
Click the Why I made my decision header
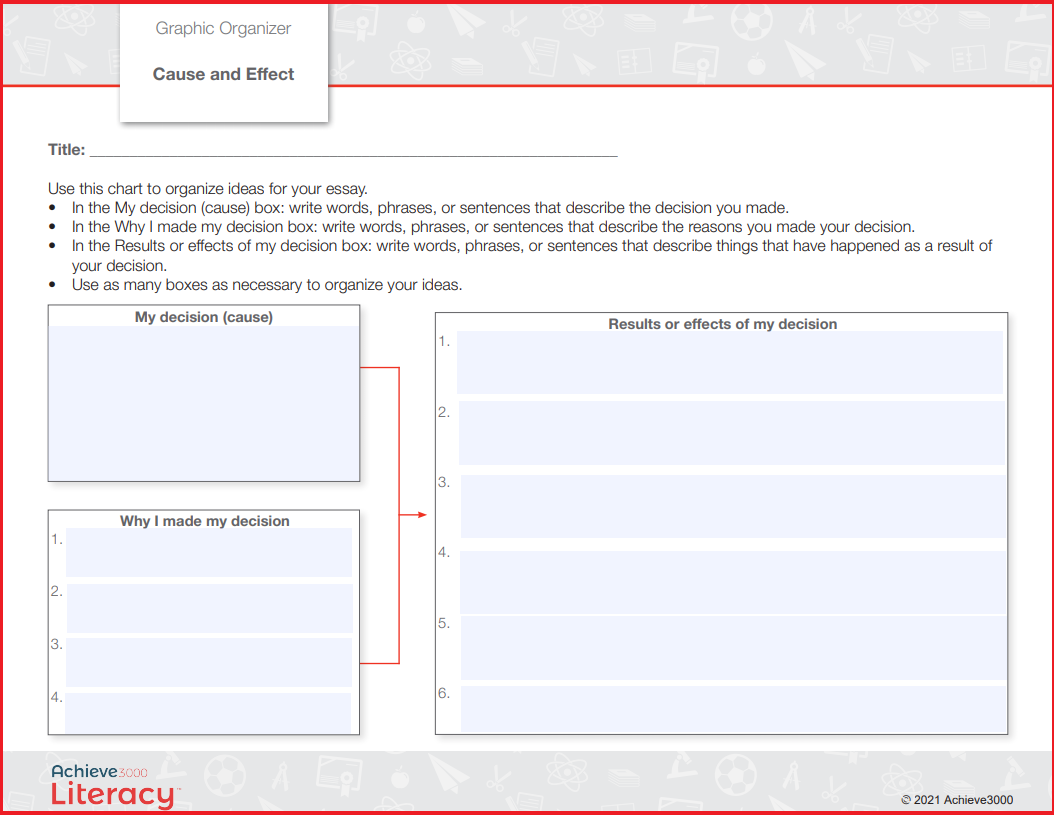pos(204,520)
